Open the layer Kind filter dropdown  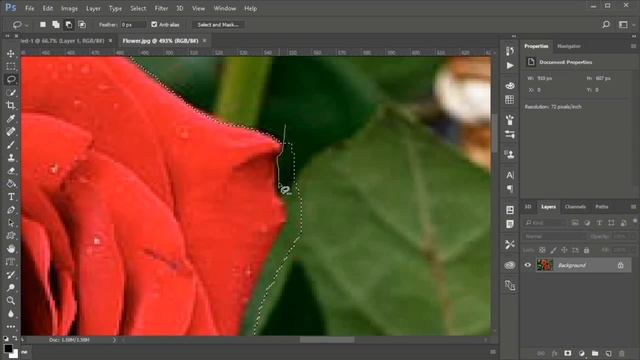click(x=545, y=222)
